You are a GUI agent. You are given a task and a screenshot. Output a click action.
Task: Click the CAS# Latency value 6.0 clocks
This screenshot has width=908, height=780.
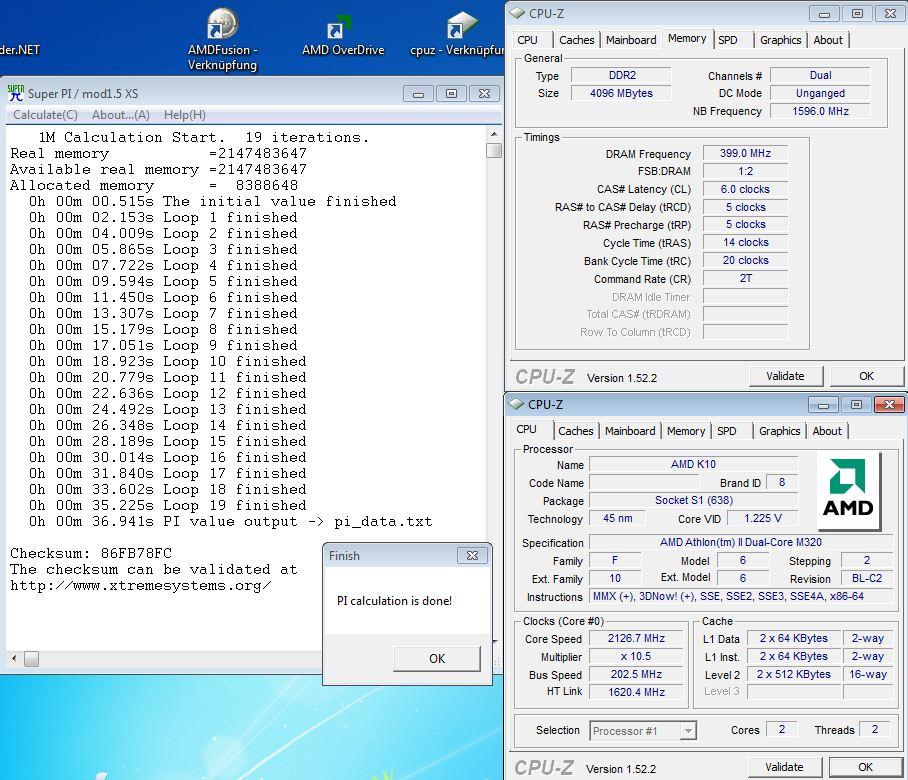(745, 189)
